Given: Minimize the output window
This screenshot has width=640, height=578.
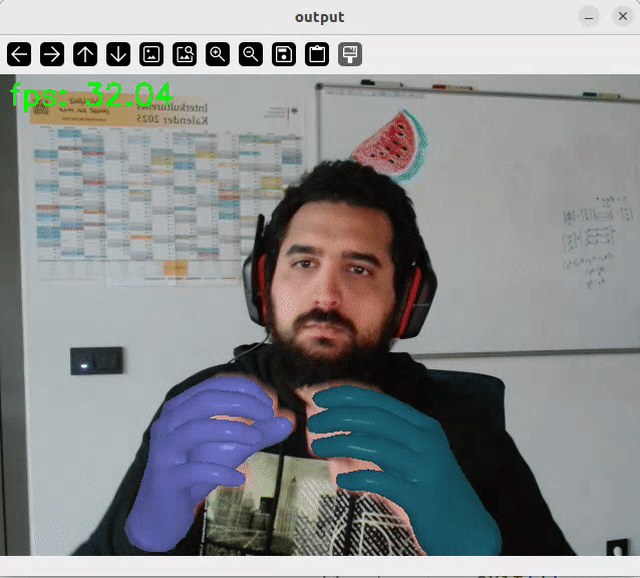Looking at the screenshot, I should pos(590,17).
